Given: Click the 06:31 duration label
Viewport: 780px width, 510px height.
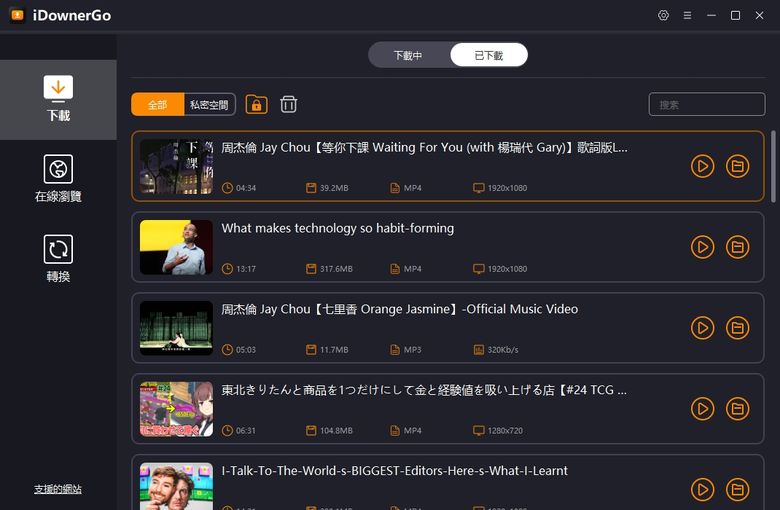Looking at the screenshot, I should [x=246, y=430].
